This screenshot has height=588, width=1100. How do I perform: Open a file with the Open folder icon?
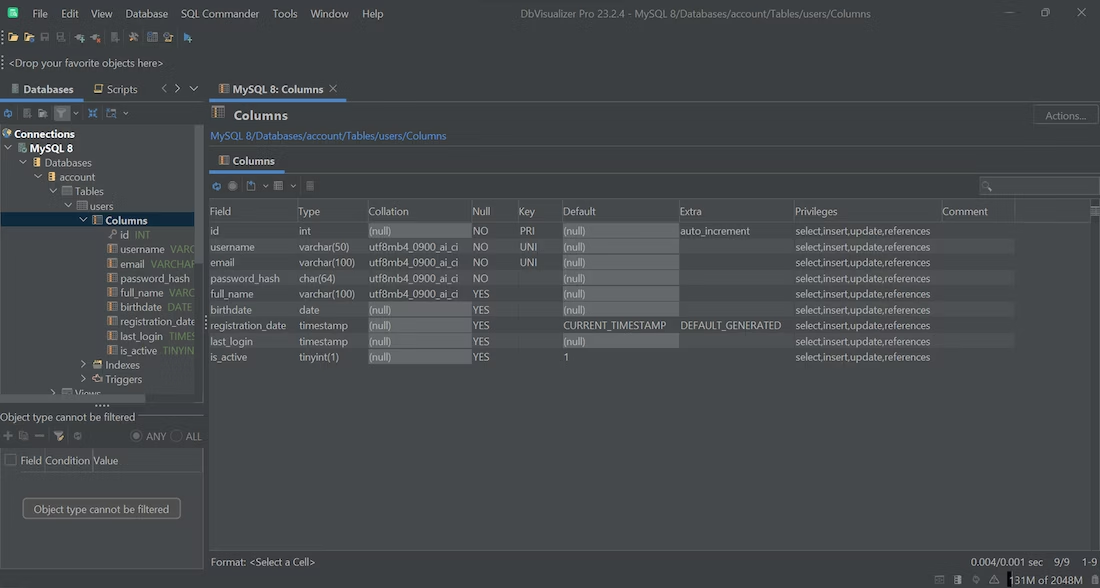pos(11,37)
